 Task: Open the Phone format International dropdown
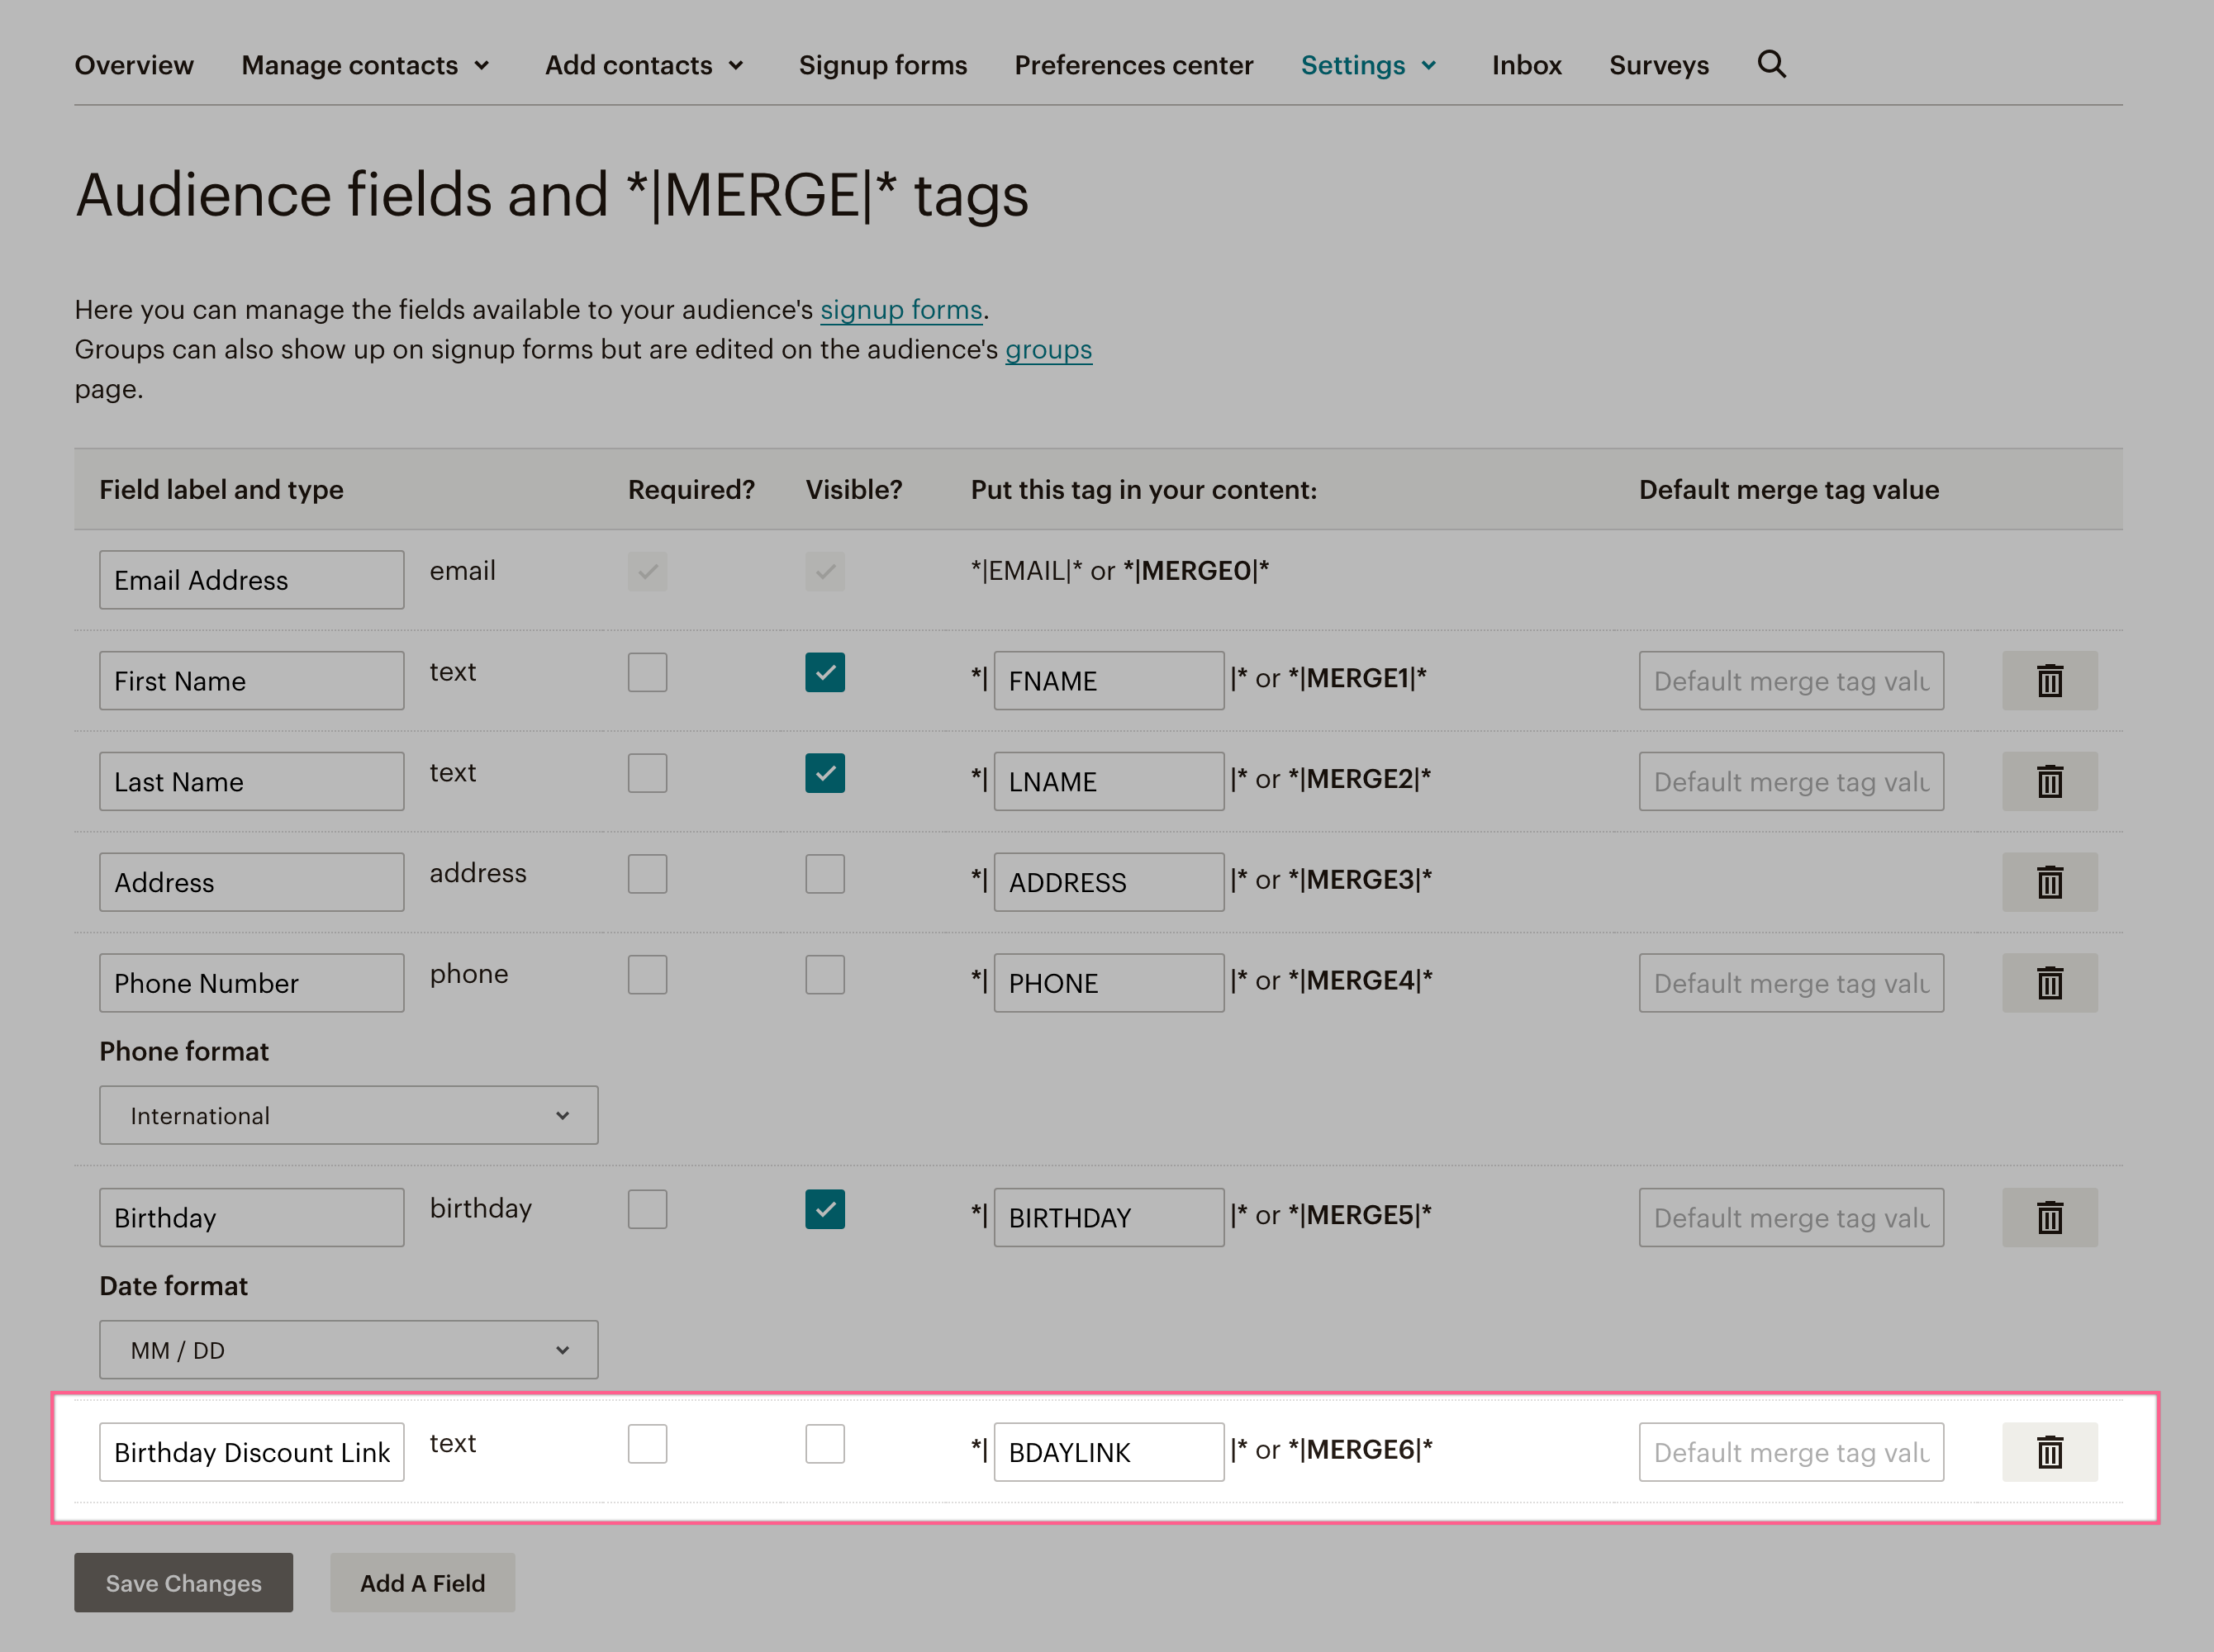[x=348, y=1115]
